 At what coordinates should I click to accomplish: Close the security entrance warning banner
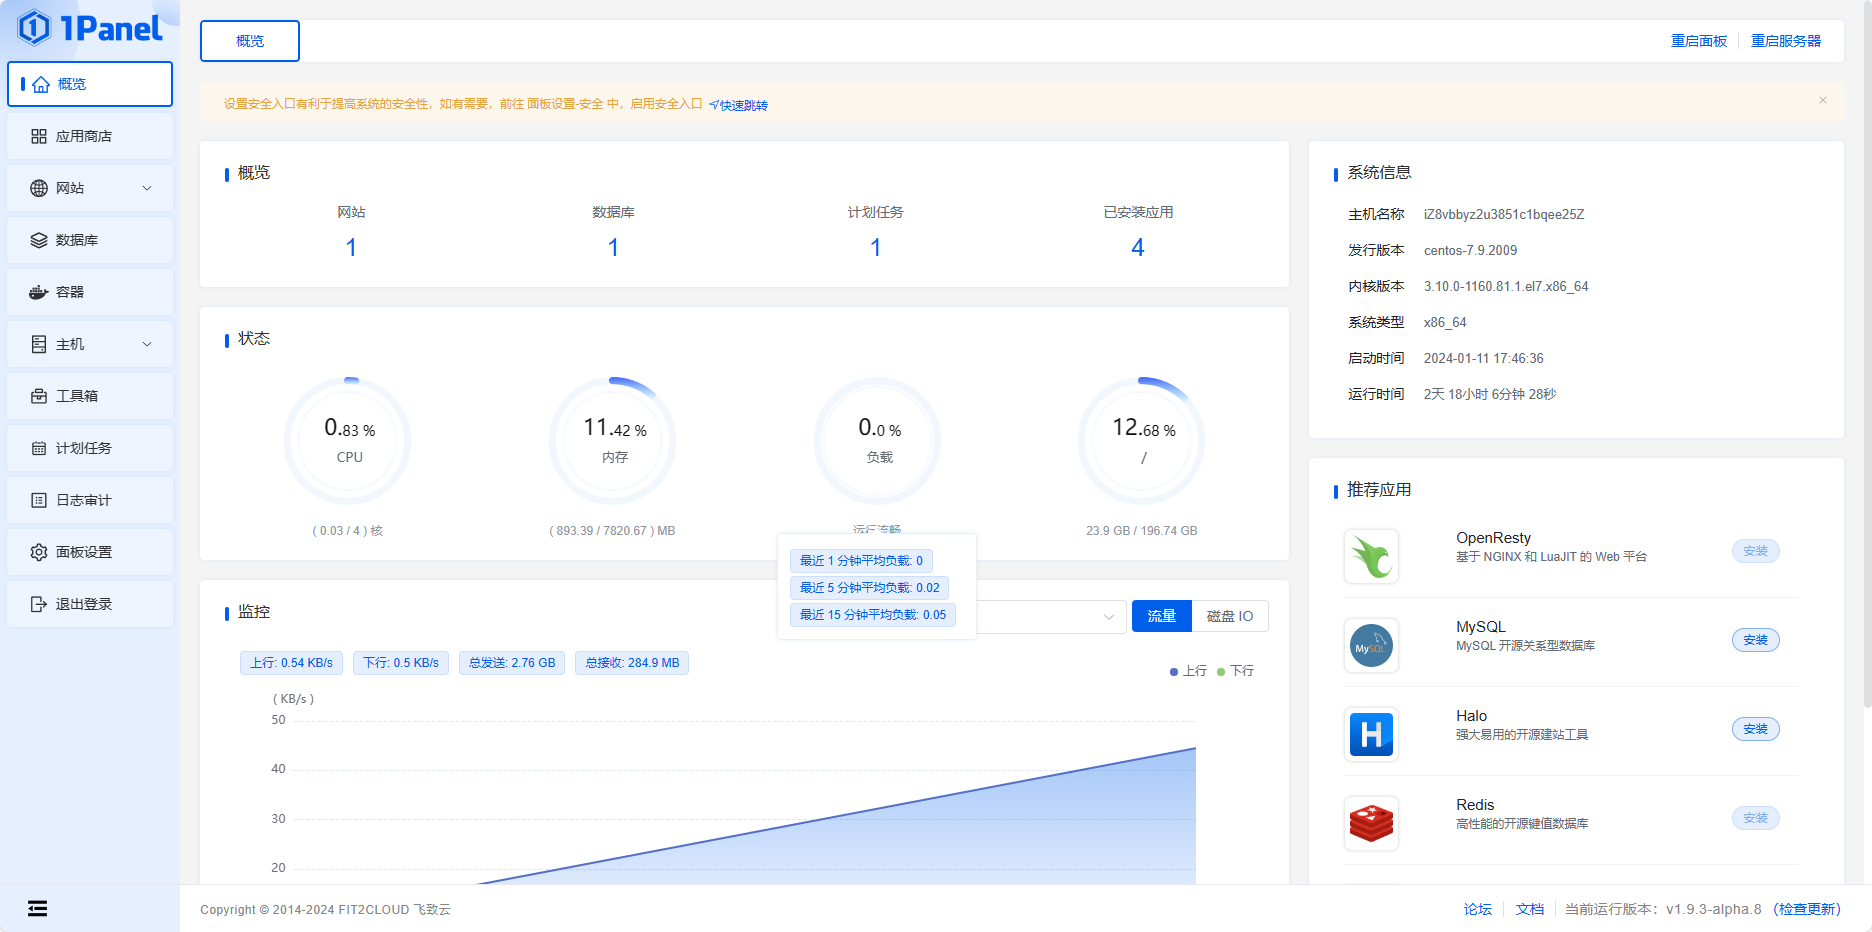(1823, 100)
